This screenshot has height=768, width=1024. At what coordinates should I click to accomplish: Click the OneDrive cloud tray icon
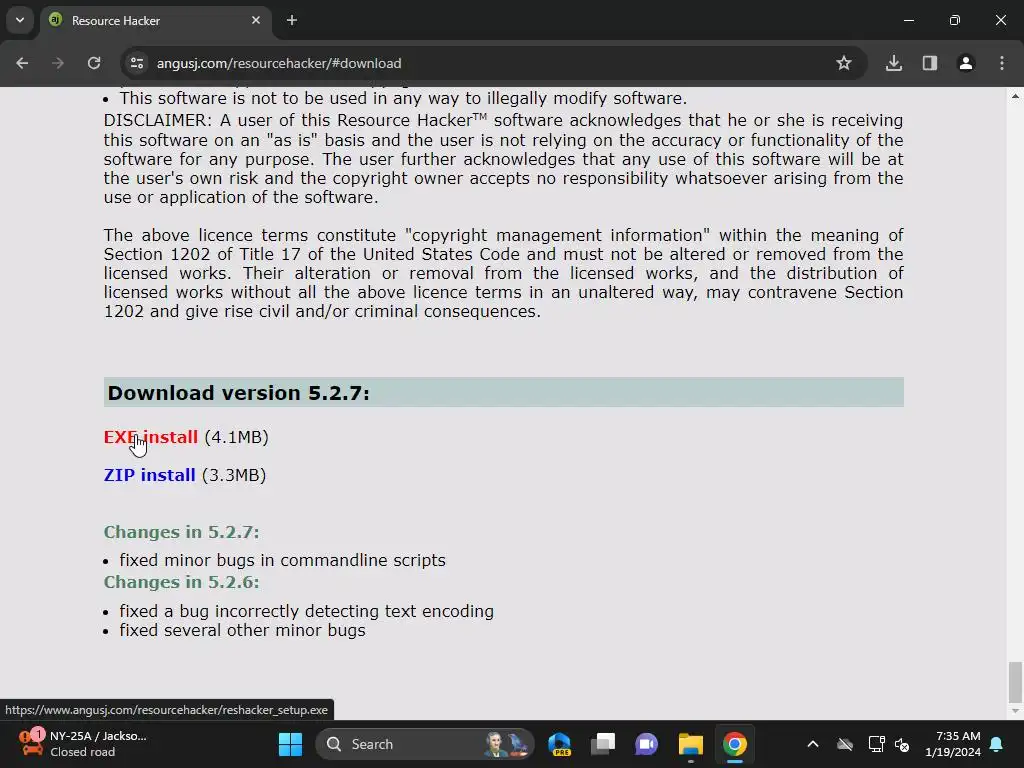[845, 744]
